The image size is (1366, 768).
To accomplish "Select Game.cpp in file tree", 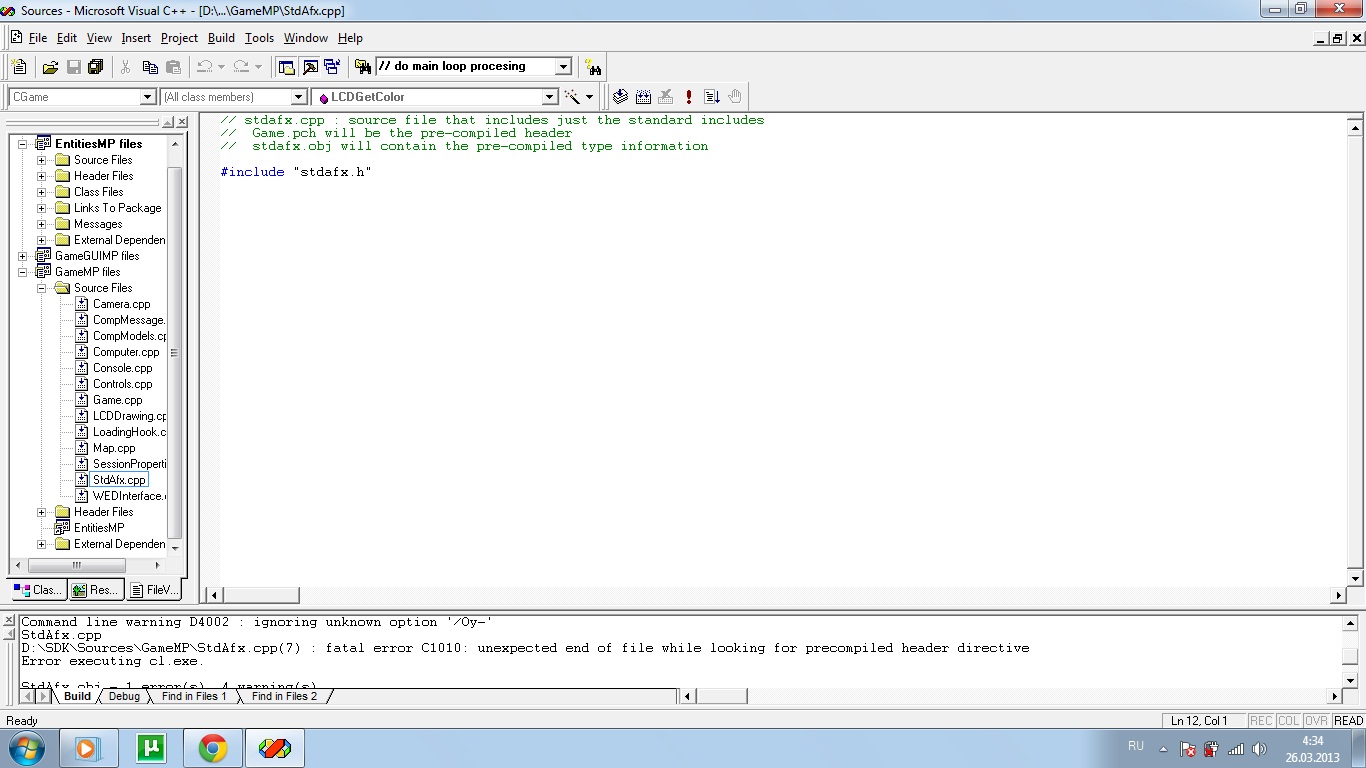I will pyautogui.click(x=117, y=400).
